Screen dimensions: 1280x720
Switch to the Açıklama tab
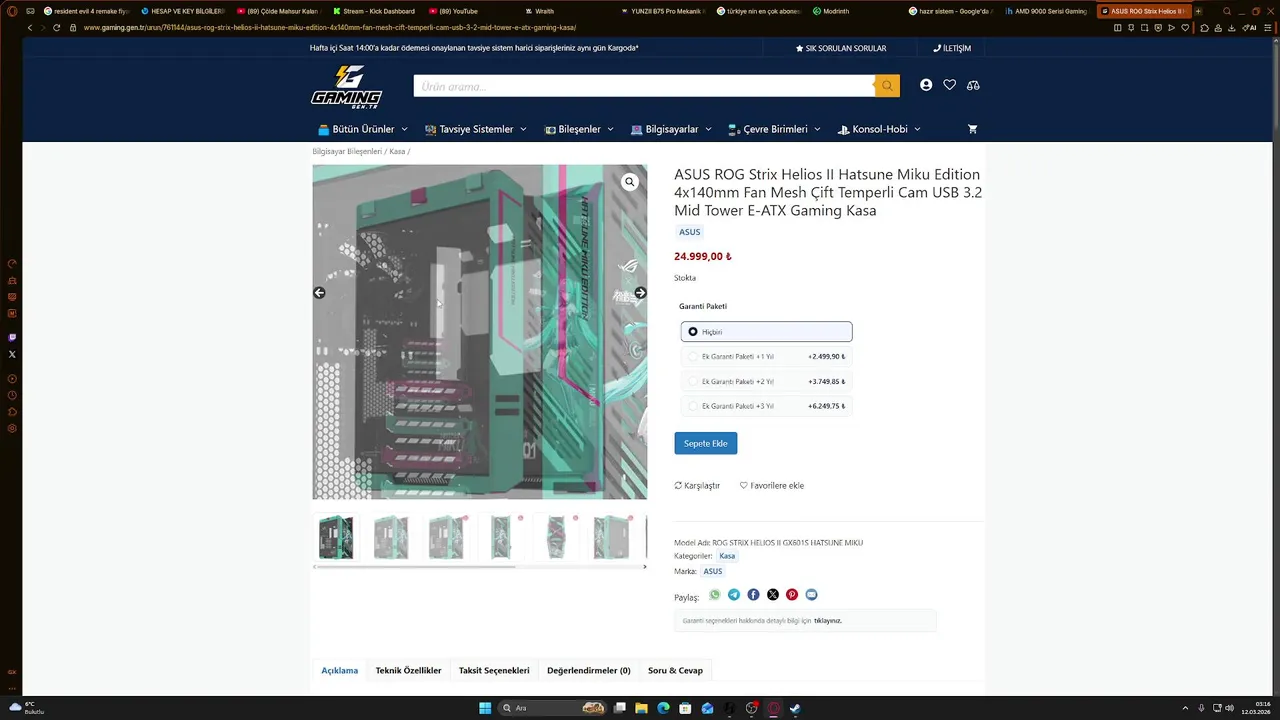point(340,670)
